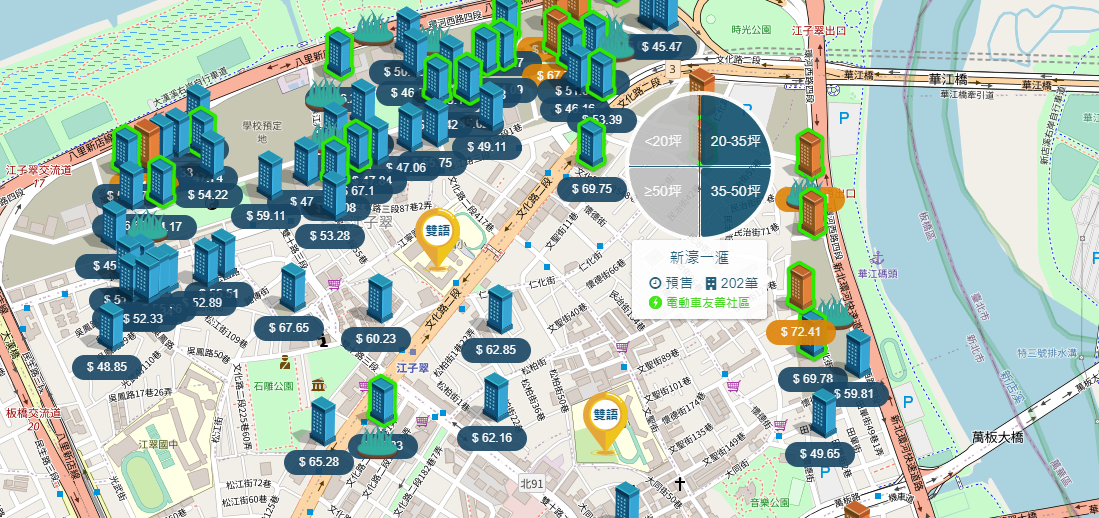The height and width of the screenshot is (518, 1099).
Task: Select the green-outlined building above $ 69.75
Action: click(590, 144)
